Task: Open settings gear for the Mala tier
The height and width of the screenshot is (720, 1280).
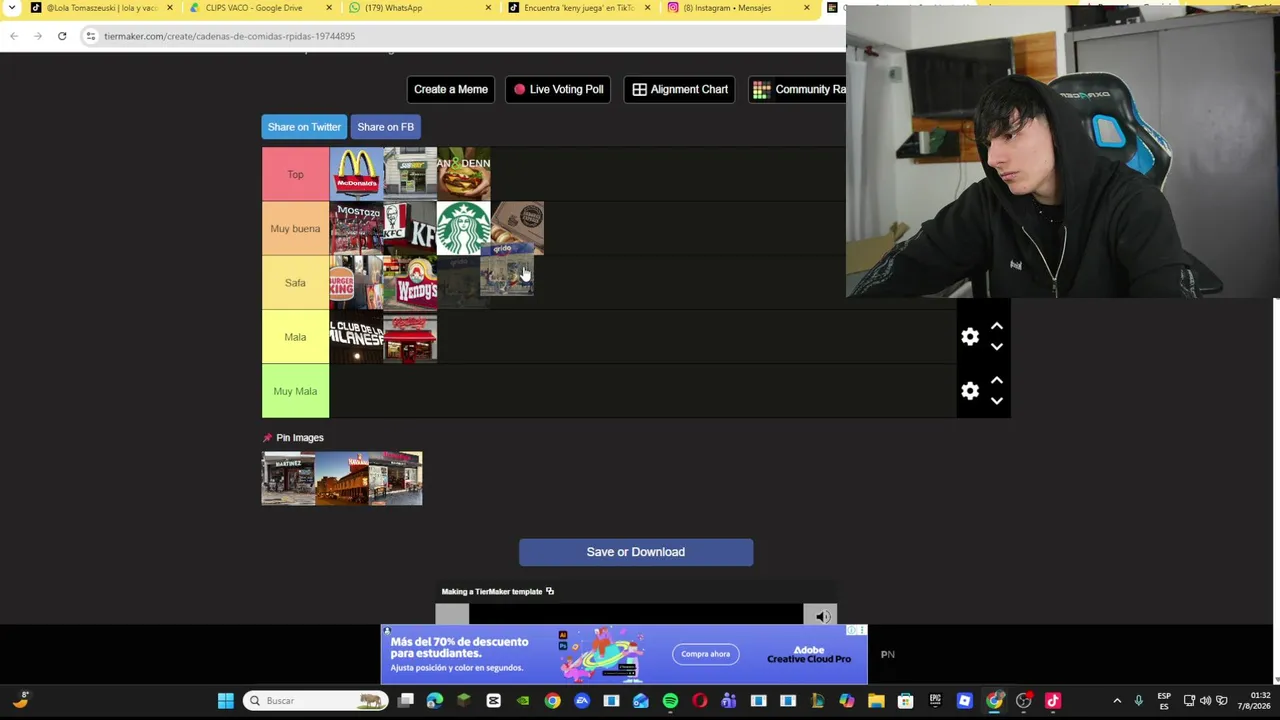Action: (970, 337)
